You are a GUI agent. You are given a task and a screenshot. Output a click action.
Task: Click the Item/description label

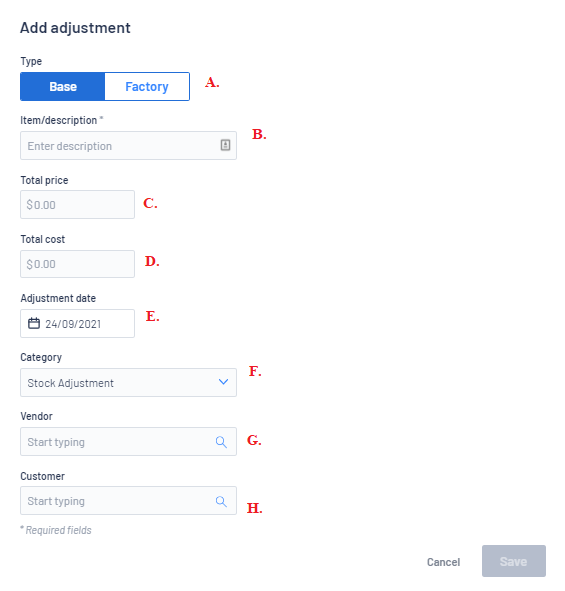coord(61,120)
